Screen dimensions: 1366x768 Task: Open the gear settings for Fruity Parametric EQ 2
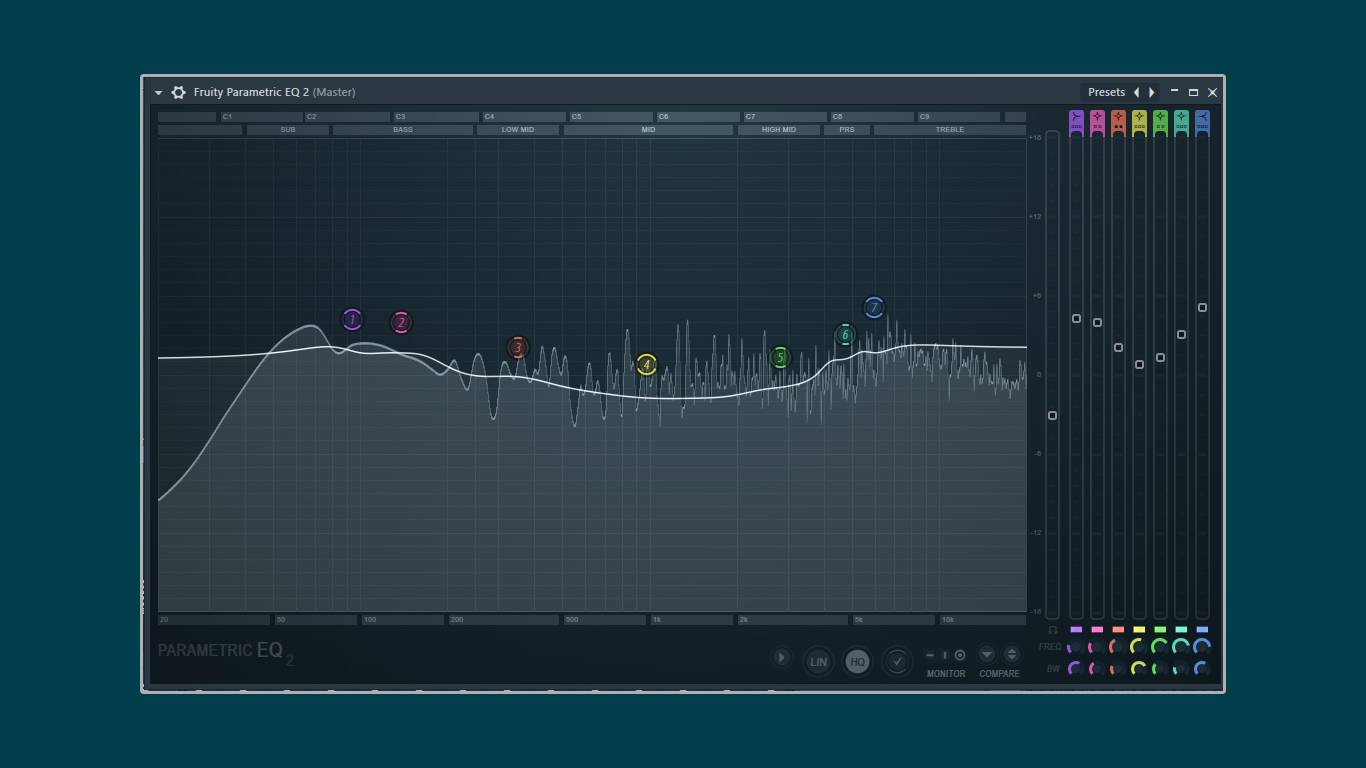click(x=178, y=92)
